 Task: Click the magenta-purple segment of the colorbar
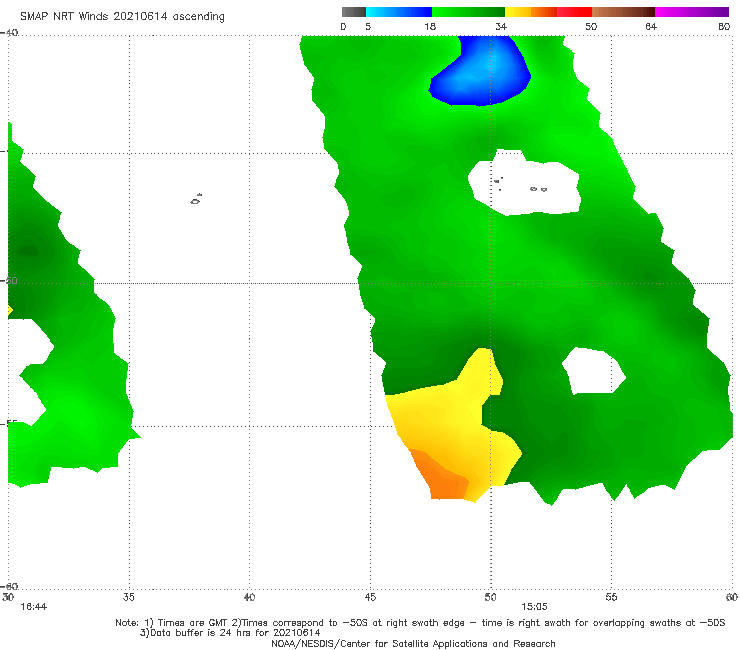tap(692, 12)
